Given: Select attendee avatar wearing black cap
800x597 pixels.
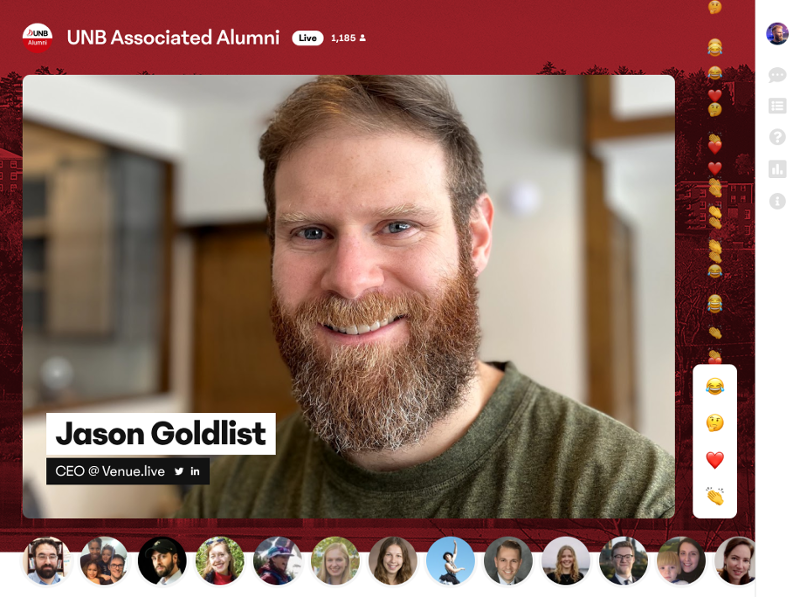Looking at the screenshot, I should pyautogui.click(x=162, y=560).
